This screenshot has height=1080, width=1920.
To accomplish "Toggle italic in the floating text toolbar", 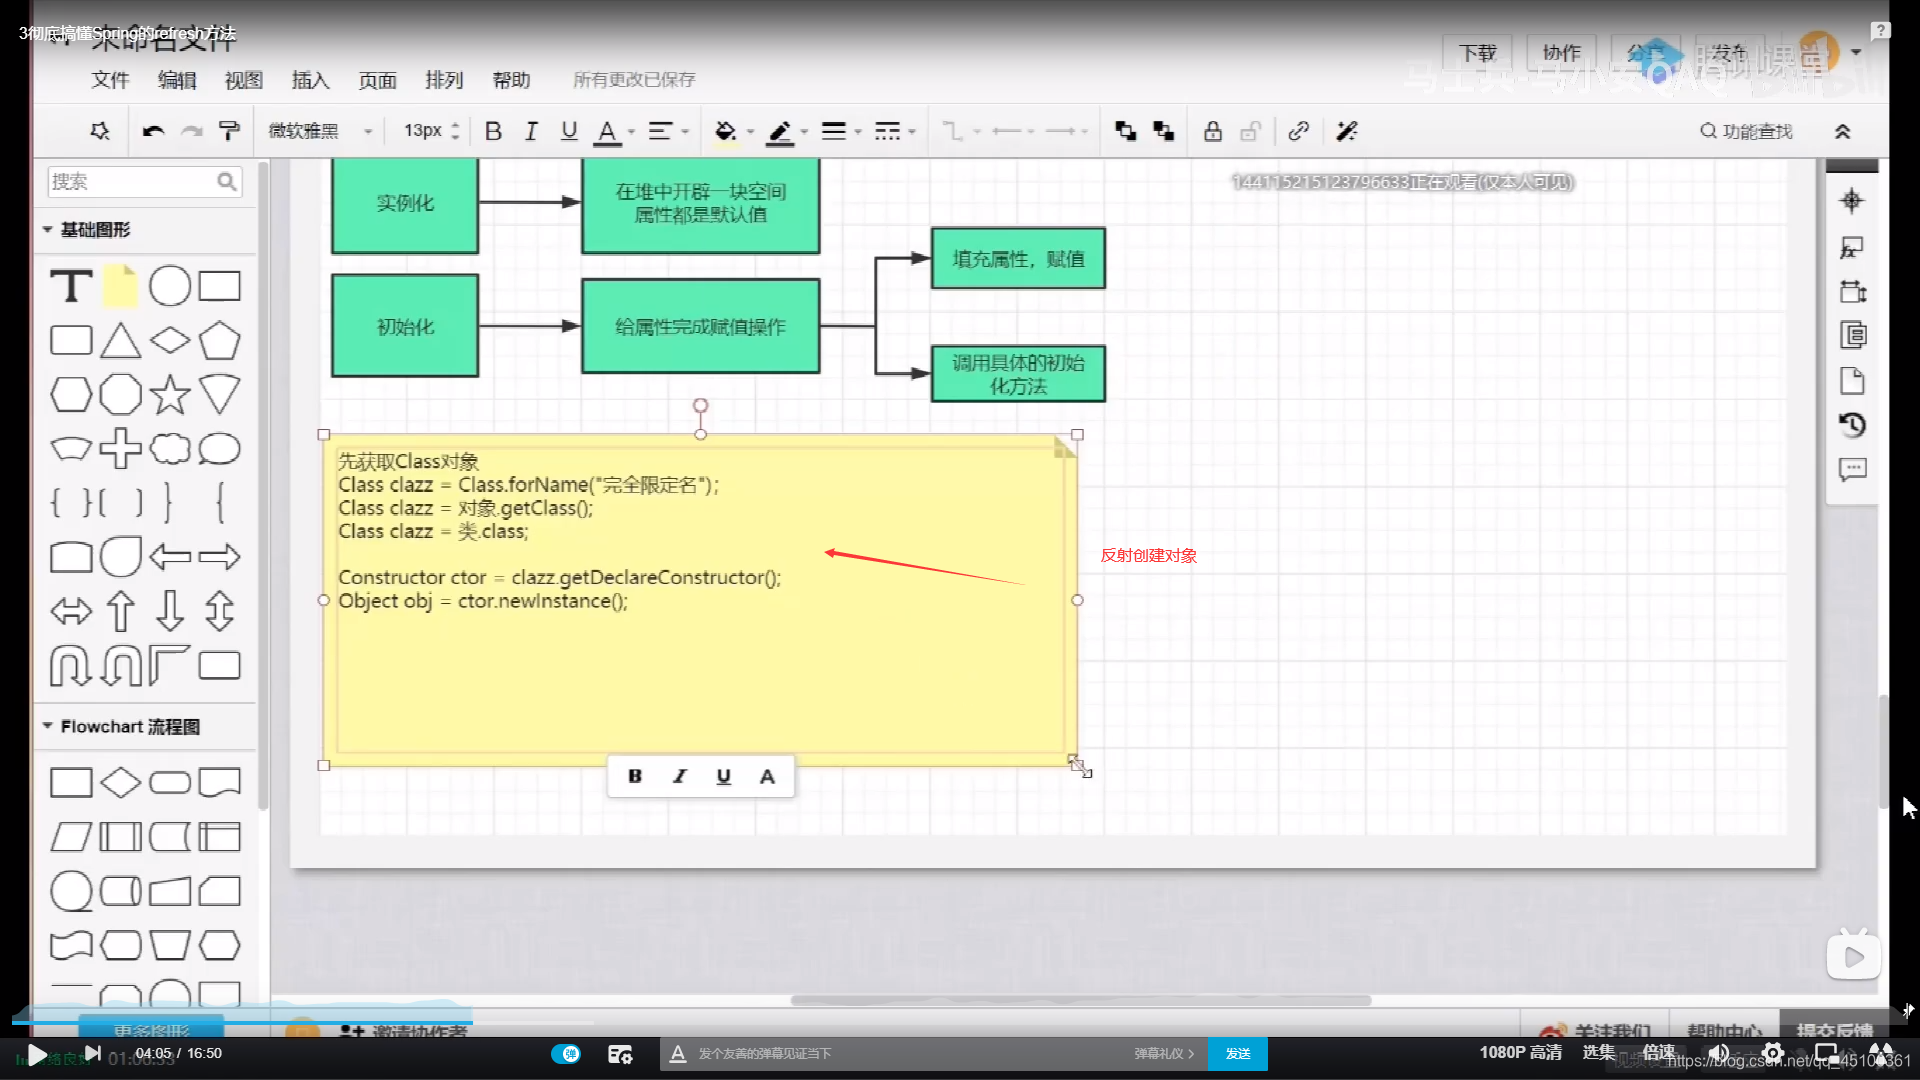I will [x=679, y=776].
